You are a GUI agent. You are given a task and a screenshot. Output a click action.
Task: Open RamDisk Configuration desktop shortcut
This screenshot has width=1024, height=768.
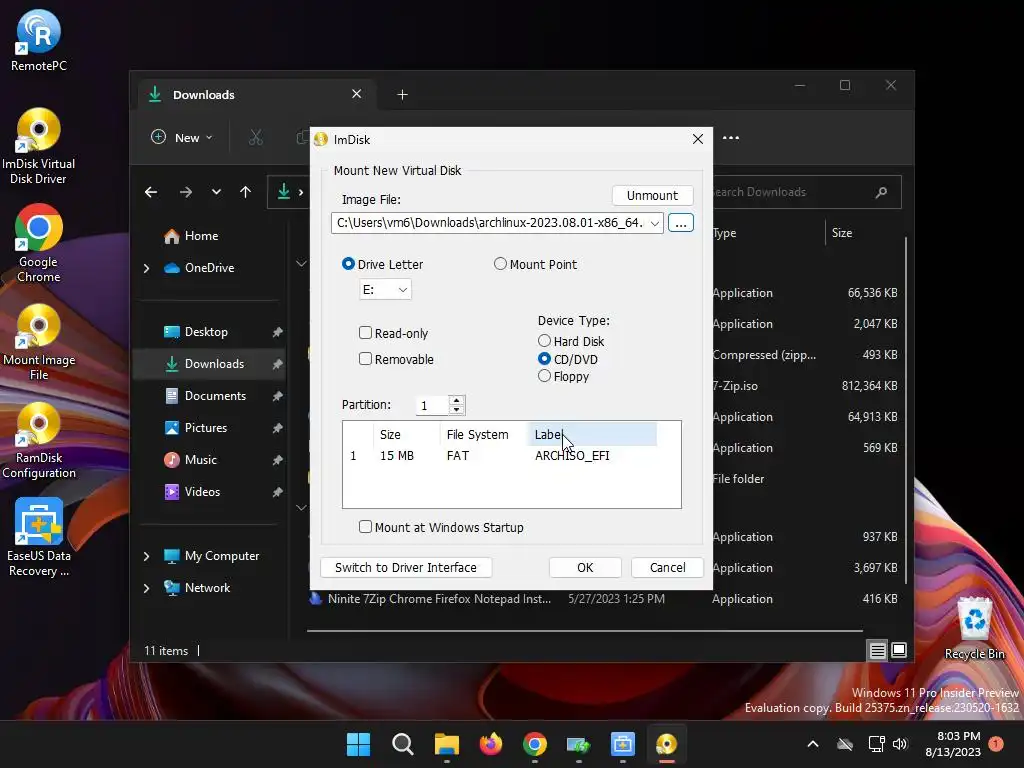[39, 441]
